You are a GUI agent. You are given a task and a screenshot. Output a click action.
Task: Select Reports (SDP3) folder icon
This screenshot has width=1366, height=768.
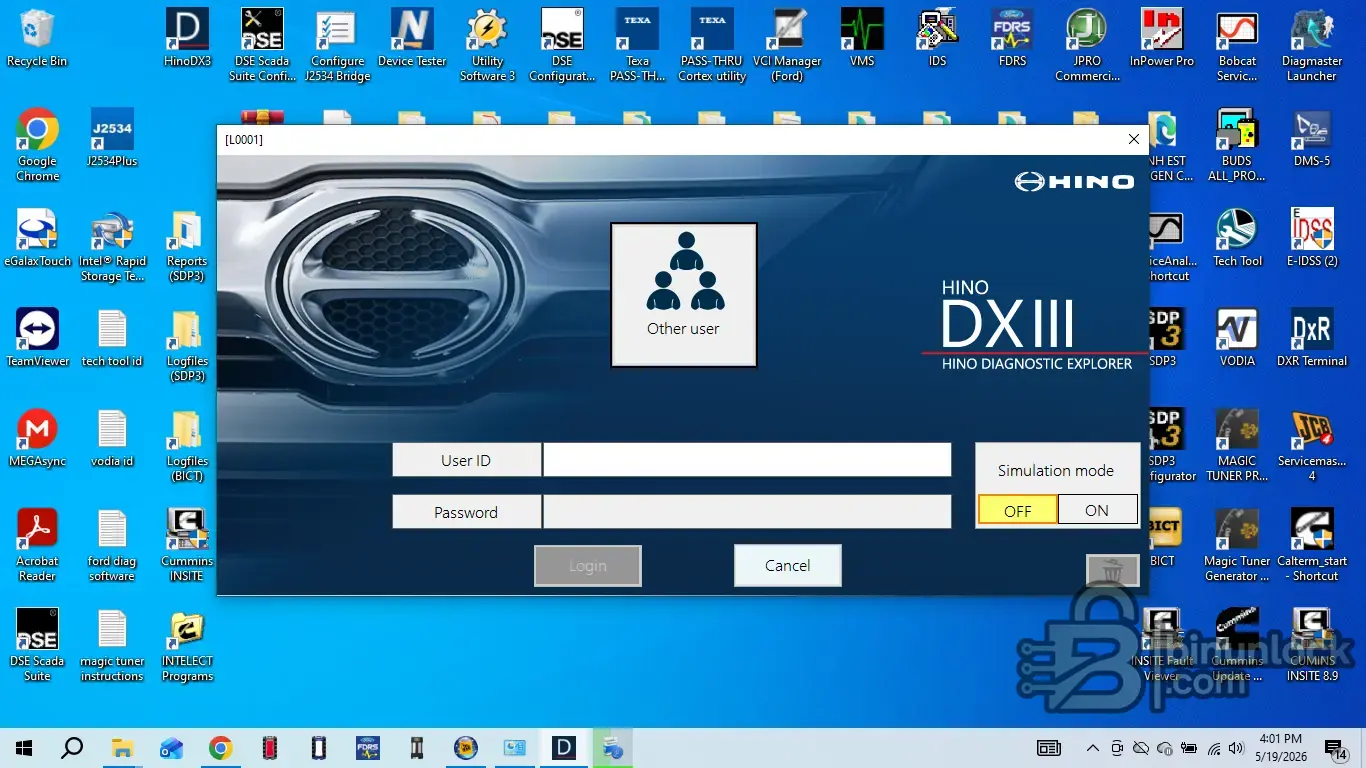(187, 245)
